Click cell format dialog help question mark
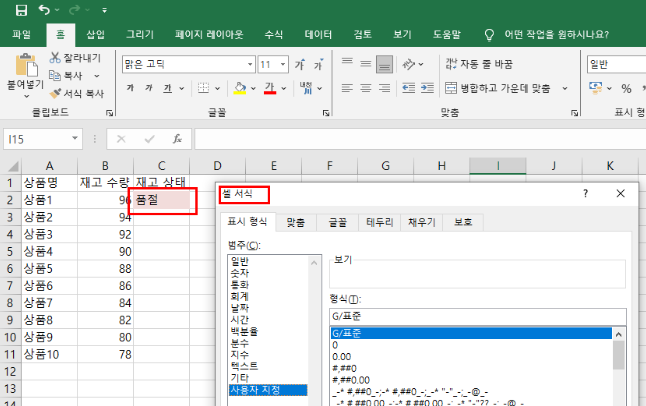This screenshot has height=406, width=646. point(585,193)
